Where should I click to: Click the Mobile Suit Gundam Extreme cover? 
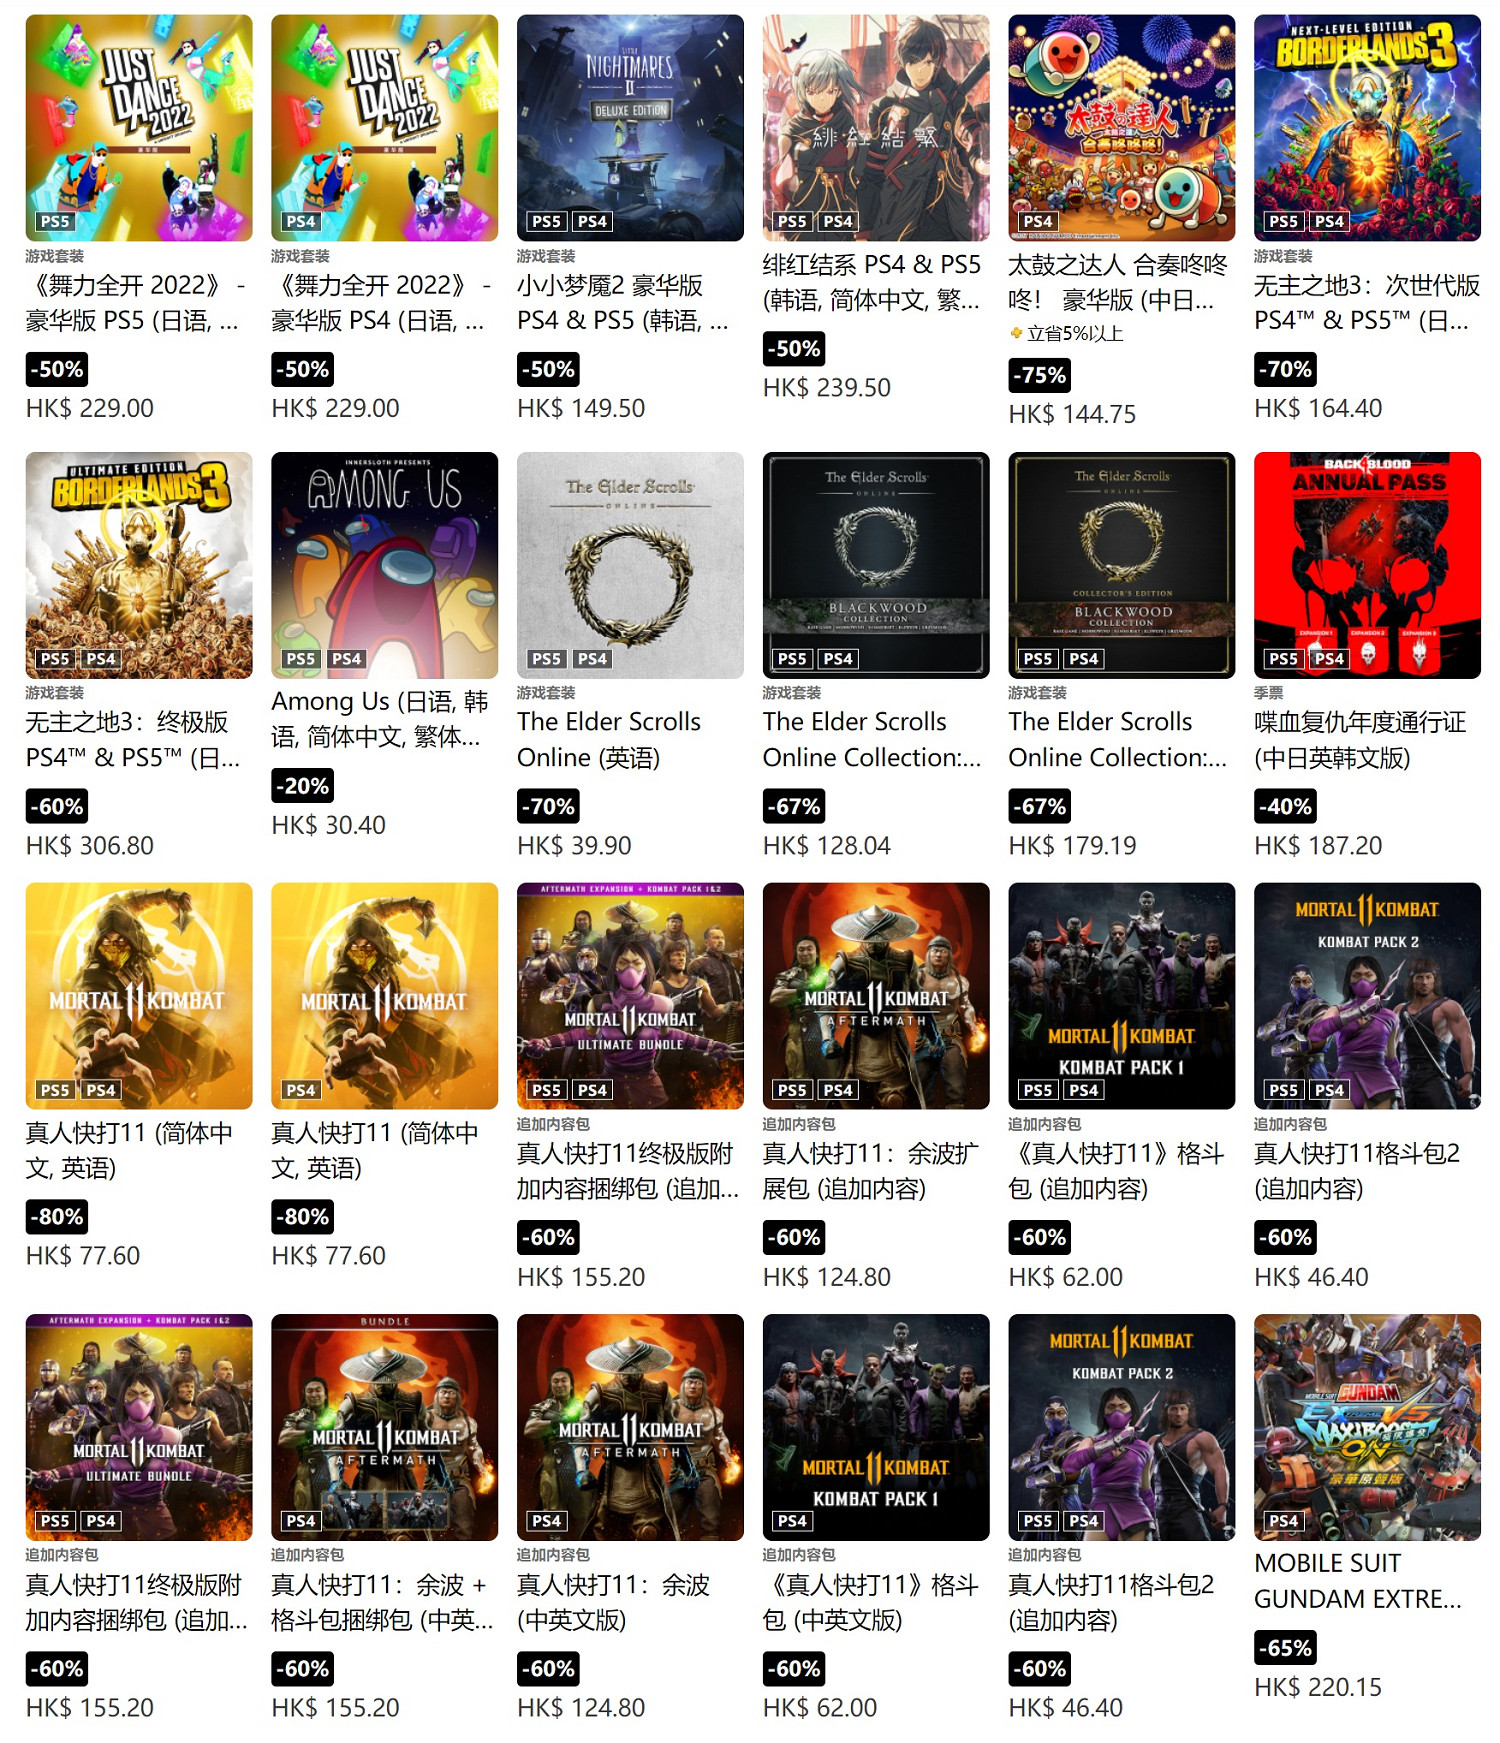tap(1367, 1427)
